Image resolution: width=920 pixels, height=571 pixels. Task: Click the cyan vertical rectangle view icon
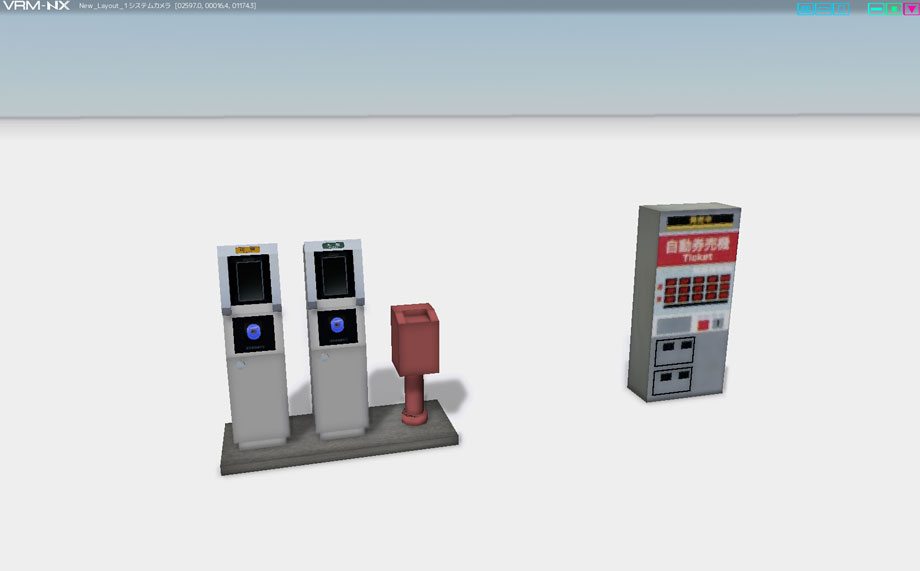click(x=841, y=9)
